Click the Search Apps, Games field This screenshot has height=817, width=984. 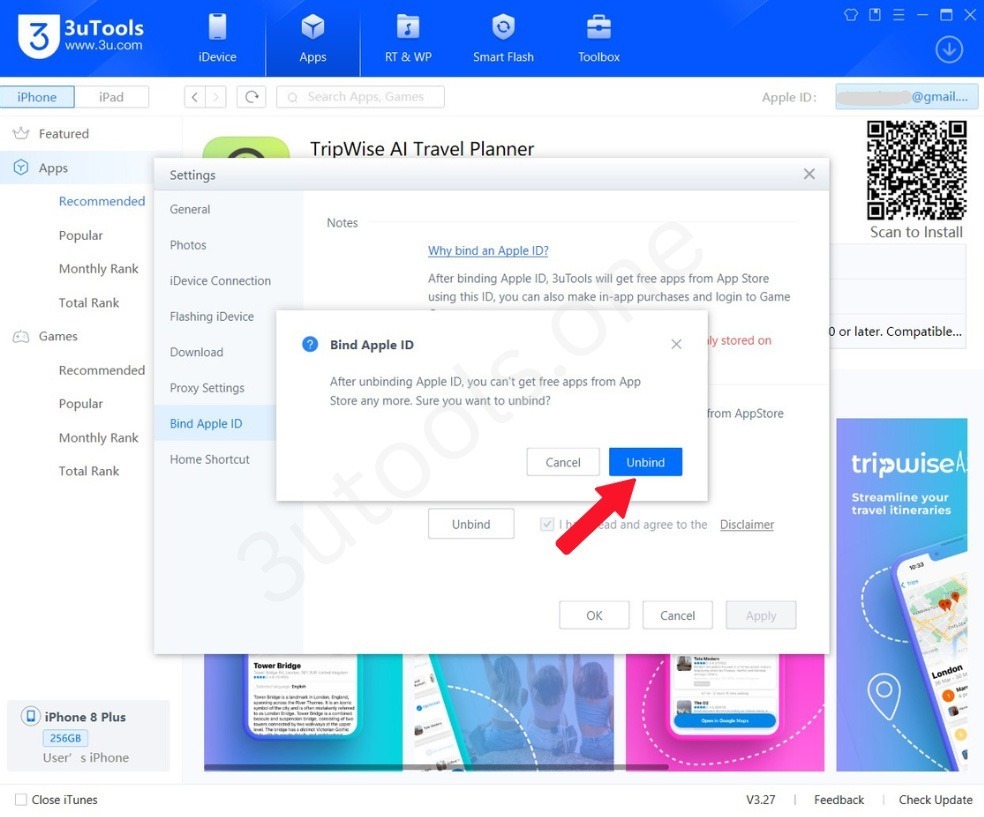point(366,97)
